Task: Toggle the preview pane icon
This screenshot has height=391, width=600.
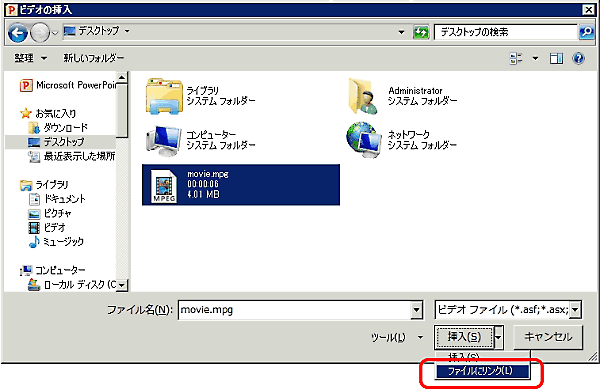Action: [556, 59]
